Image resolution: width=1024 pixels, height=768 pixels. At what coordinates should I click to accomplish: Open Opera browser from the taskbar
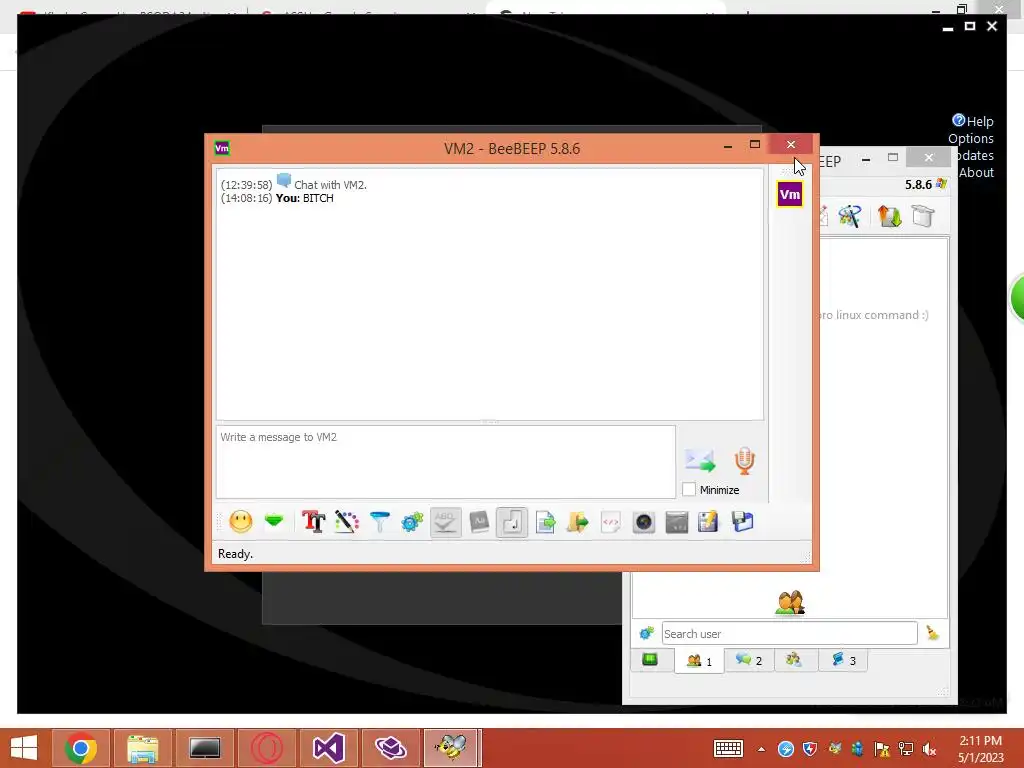pos(267,748)
